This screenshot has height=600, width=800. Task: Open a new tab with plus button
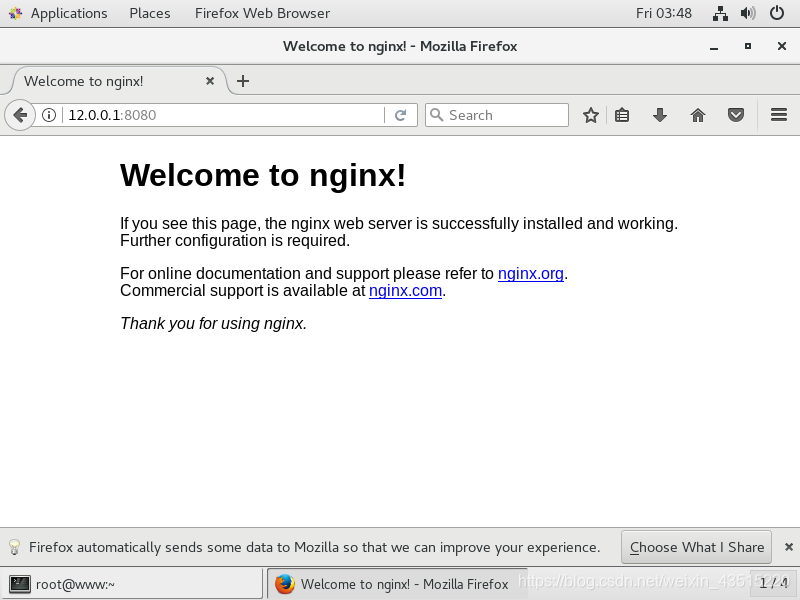tap(243, 81)
